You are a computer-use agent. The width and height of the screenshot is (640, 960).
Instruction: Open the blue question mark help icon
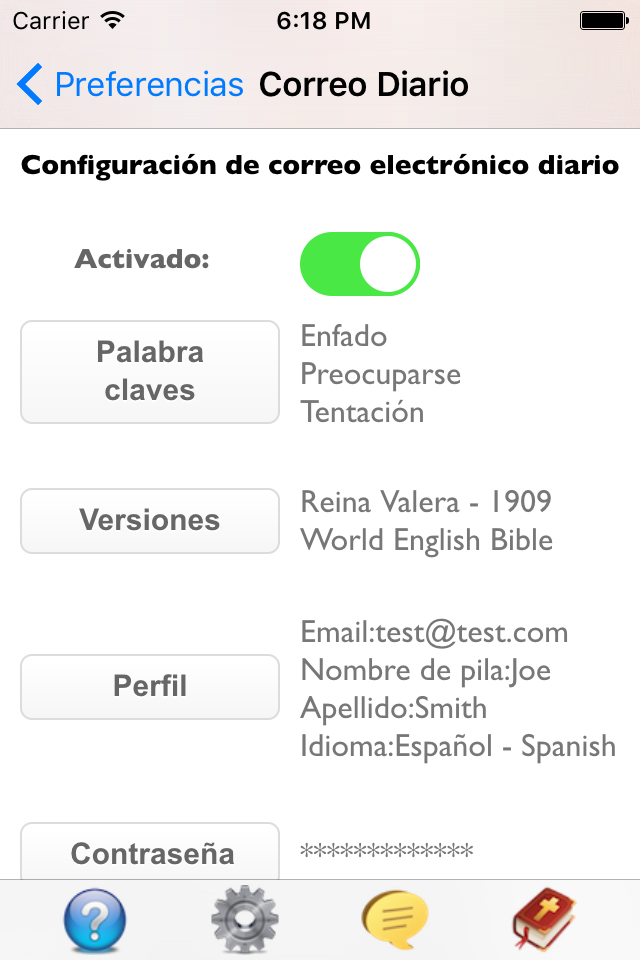(95, 920)
